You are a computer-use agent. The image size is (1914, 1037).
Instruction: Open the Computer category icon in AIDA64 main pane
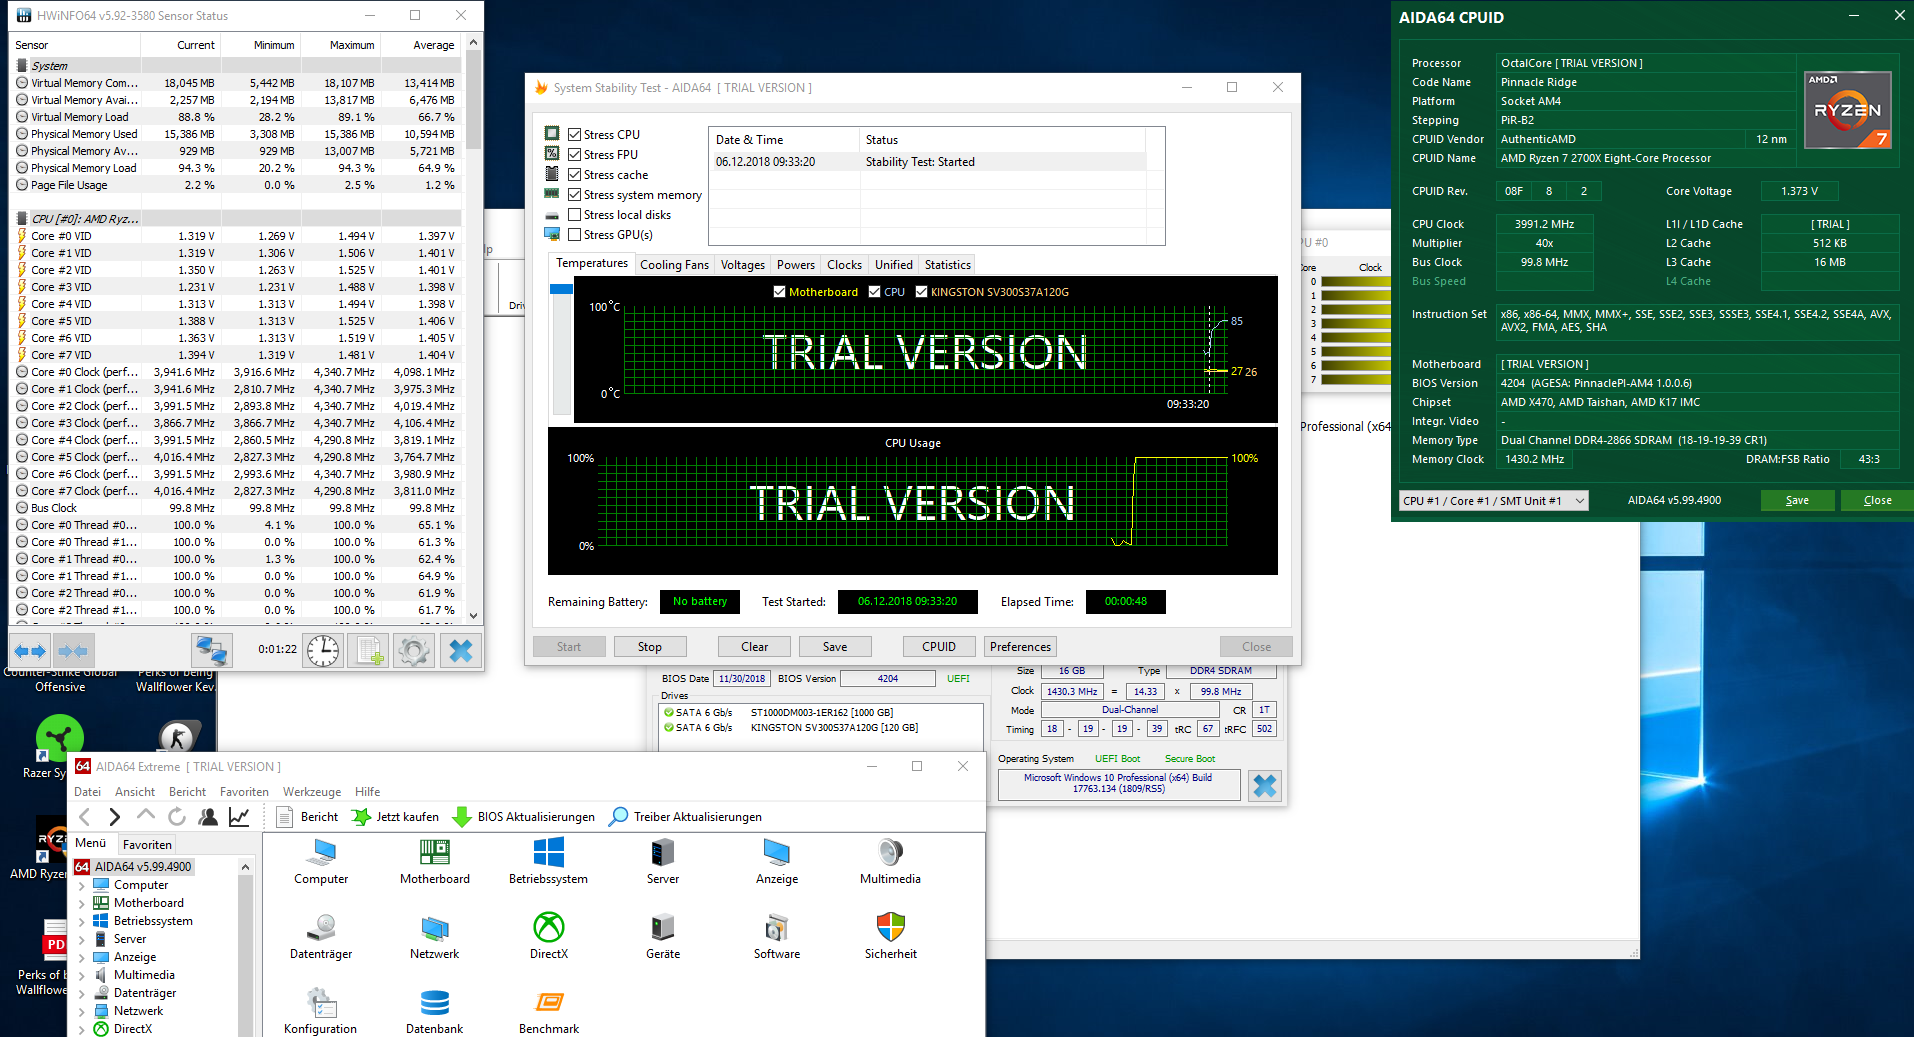pos(321,862)
